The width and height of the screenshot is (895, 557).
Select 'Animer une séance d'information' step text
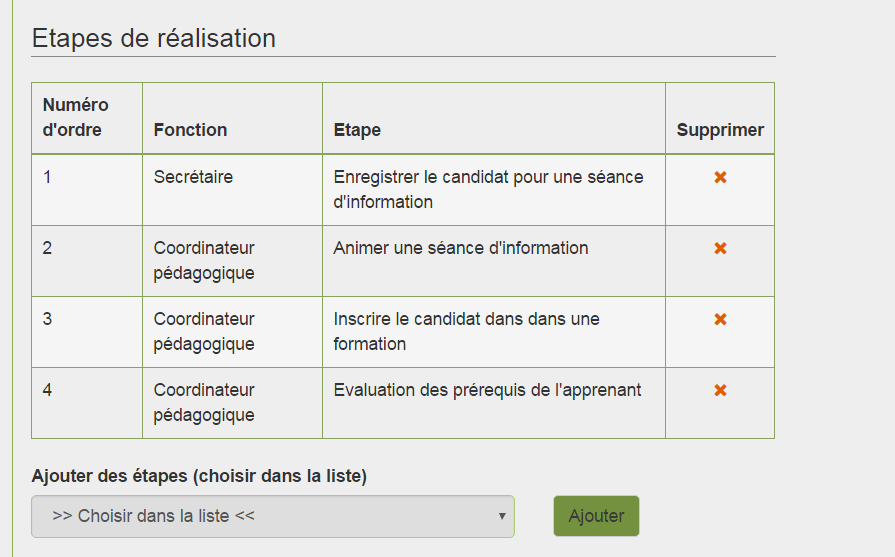click(461, 248)
